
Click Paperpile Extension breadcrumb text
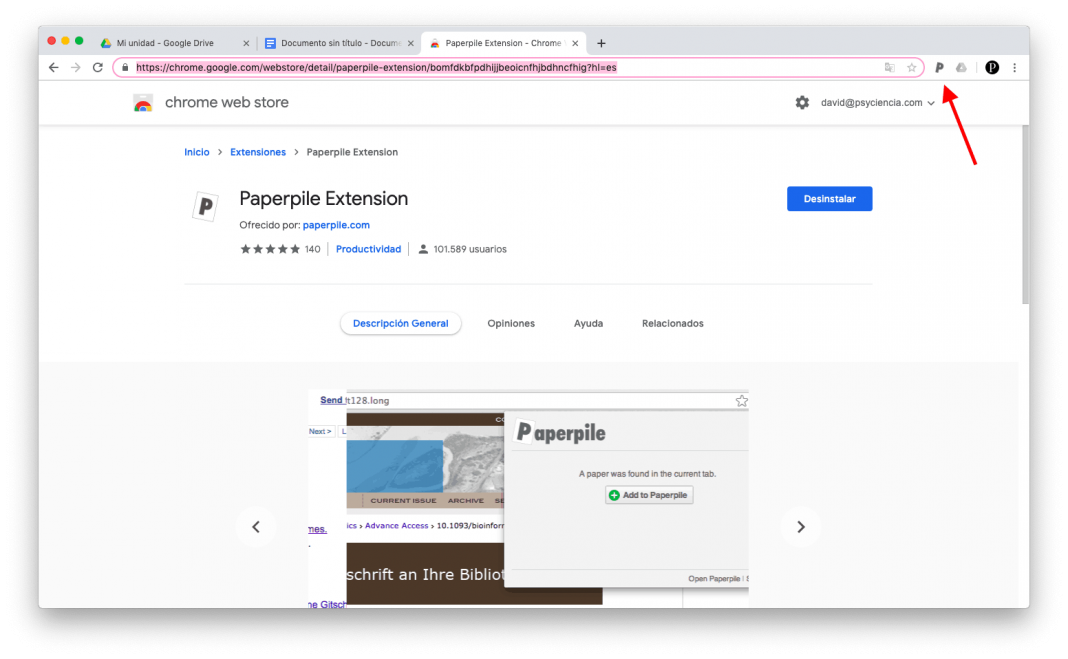click(352, 152)
